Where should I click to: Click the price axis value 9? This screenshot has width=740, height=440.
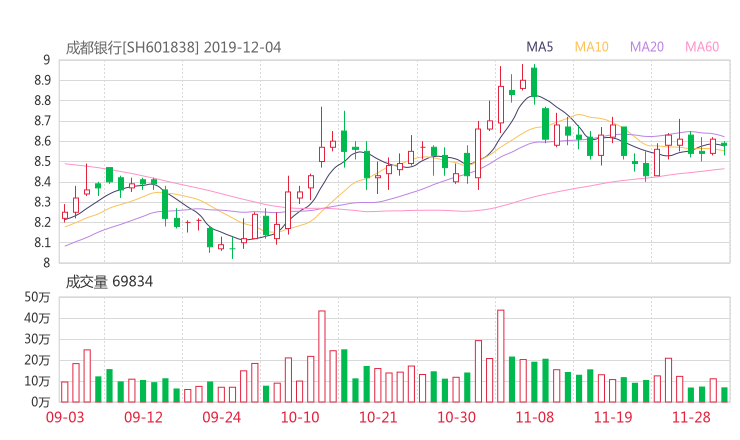[x=46, y=60]
